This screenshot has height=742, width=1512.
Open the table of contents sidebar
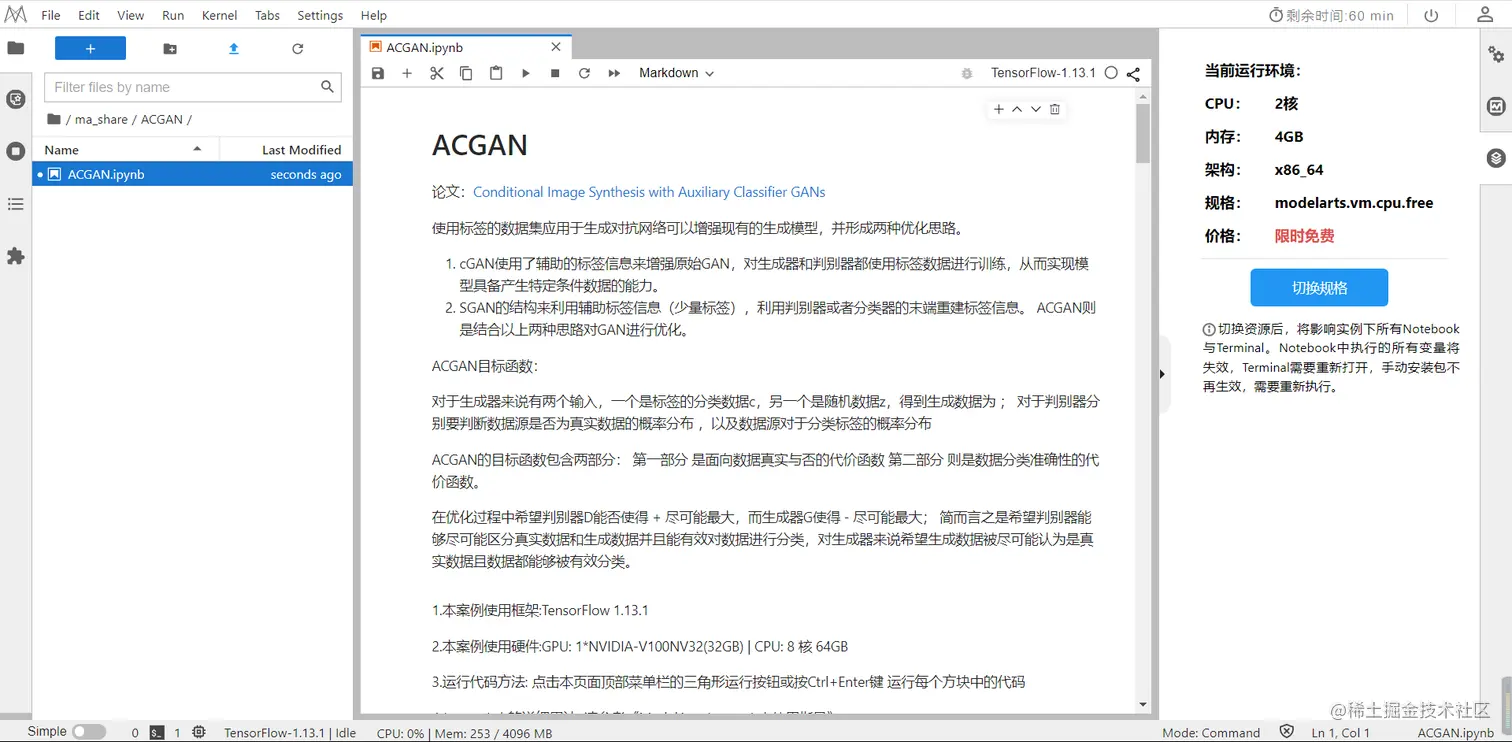click(15, 204)
